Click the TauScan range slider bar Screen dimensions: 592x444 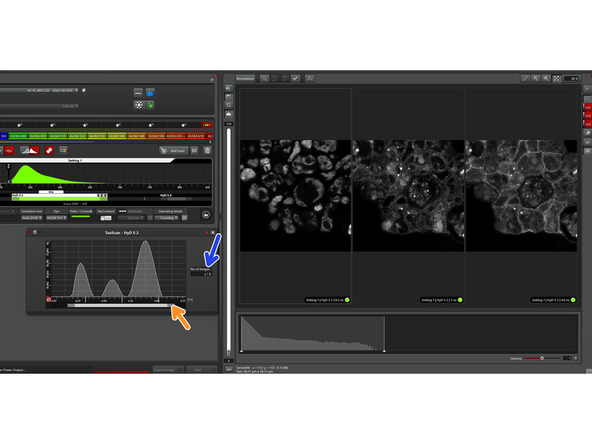[x=120, y=305]
